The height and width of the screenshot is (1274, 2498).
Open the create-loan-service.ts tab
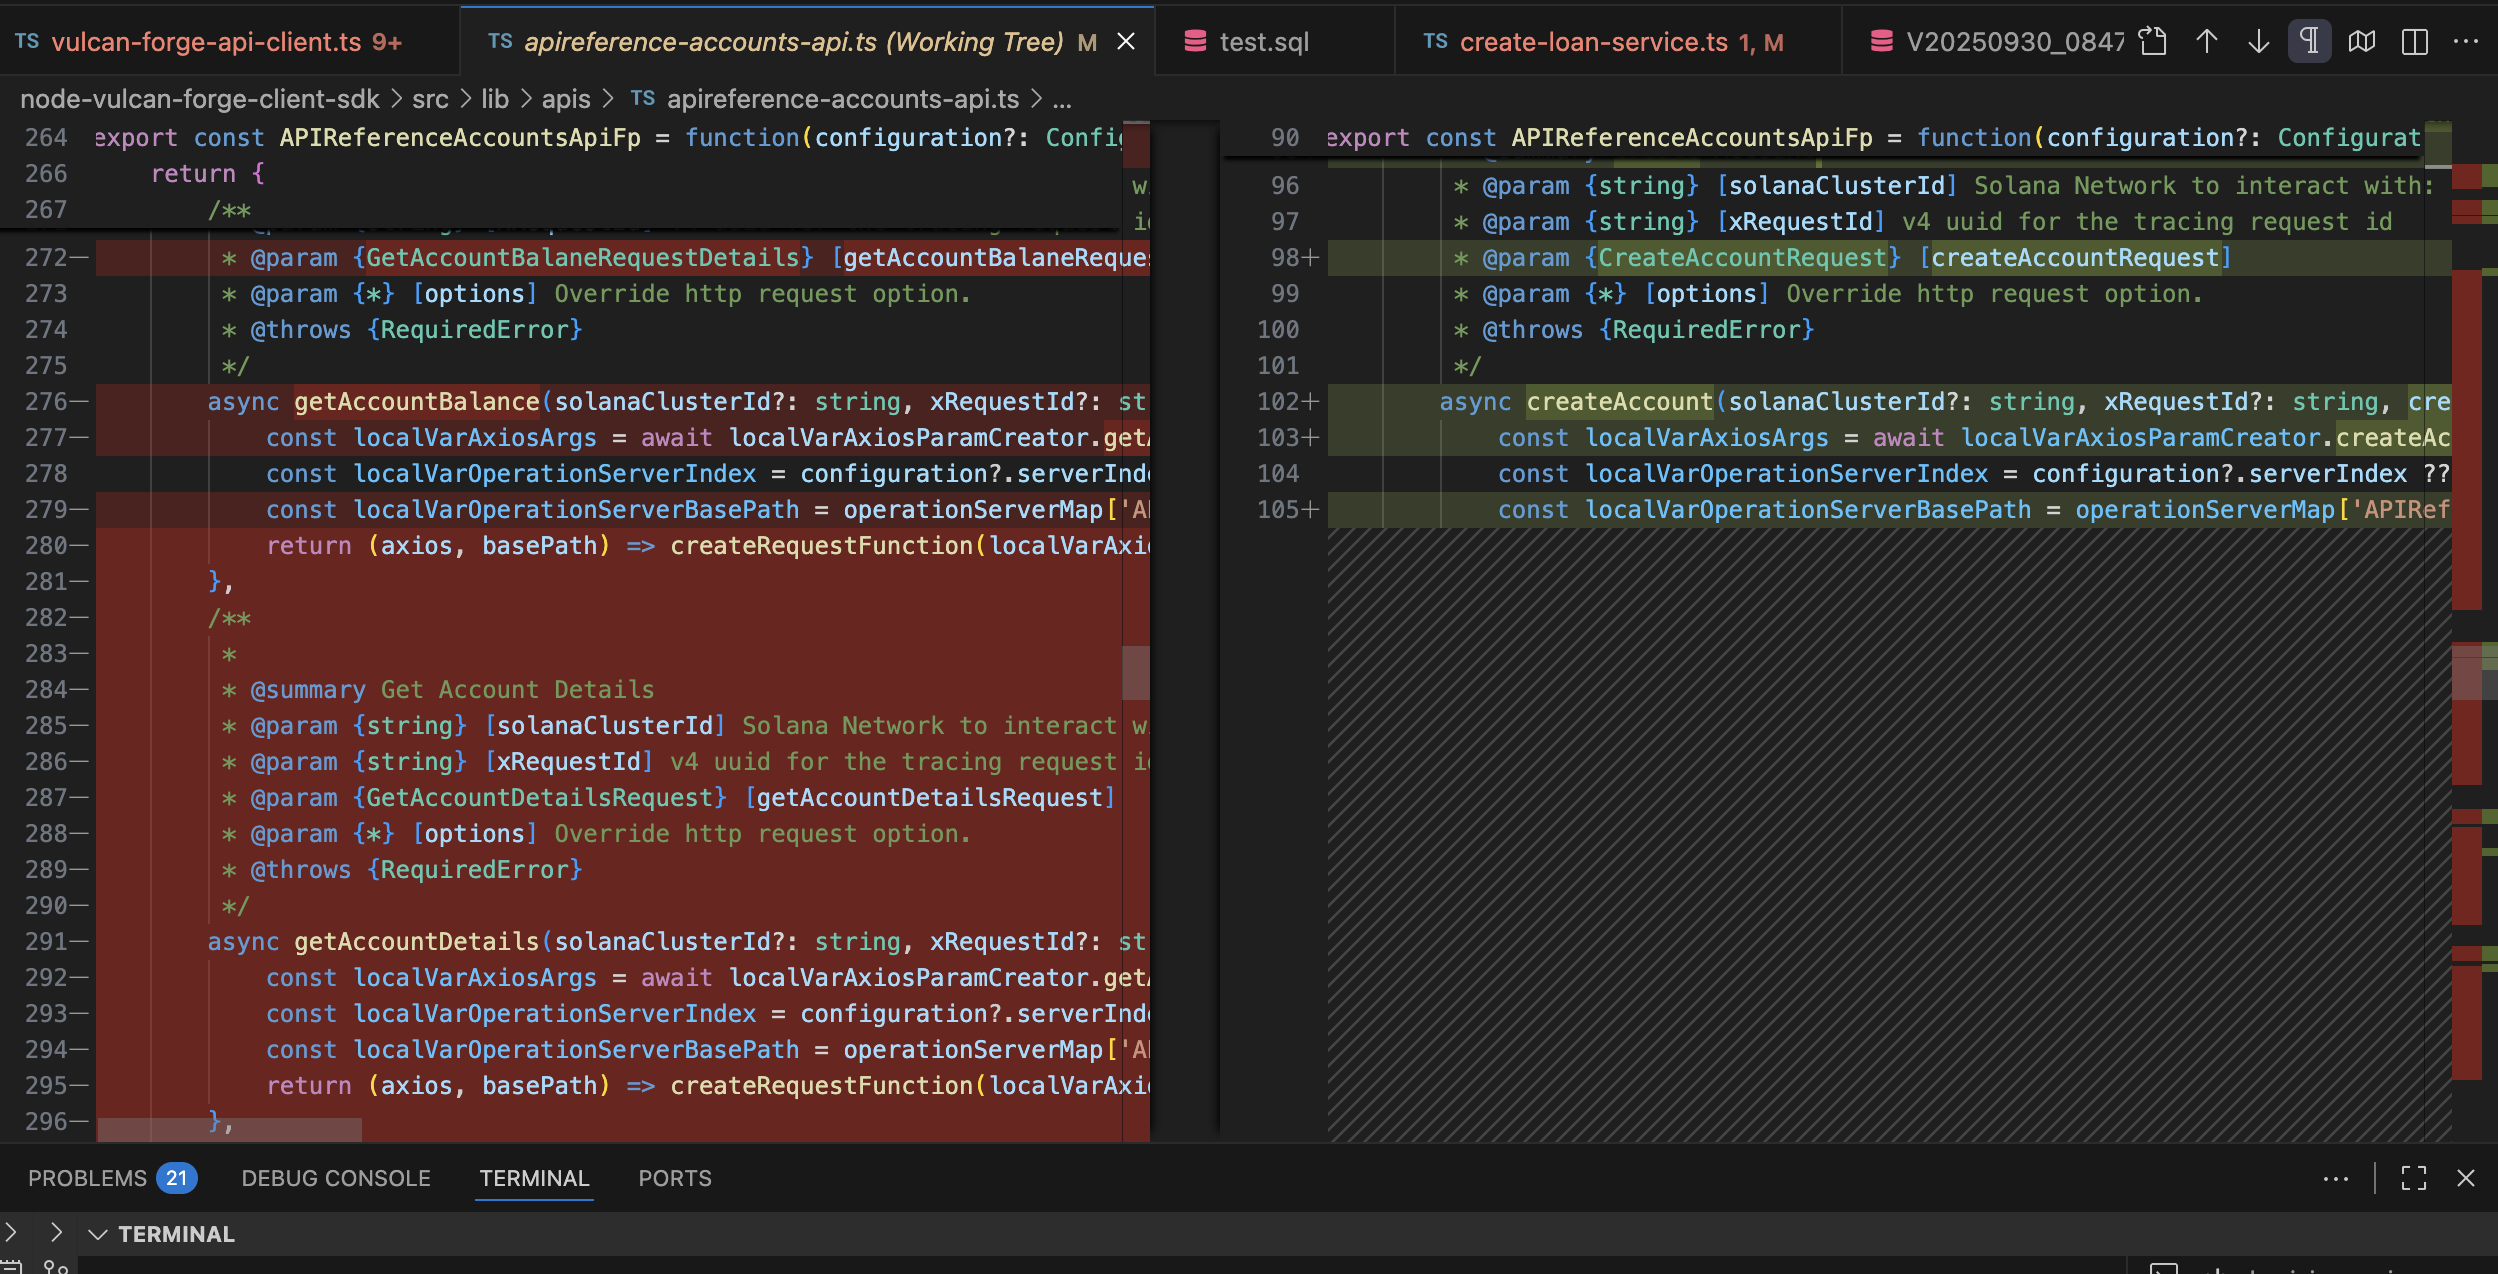(1592, 41)
